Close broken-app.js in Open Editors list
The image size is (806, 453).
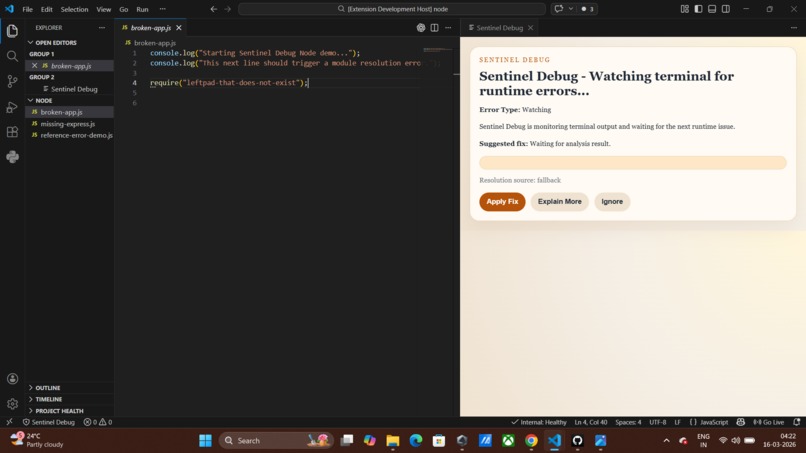[x=34, y=66]
